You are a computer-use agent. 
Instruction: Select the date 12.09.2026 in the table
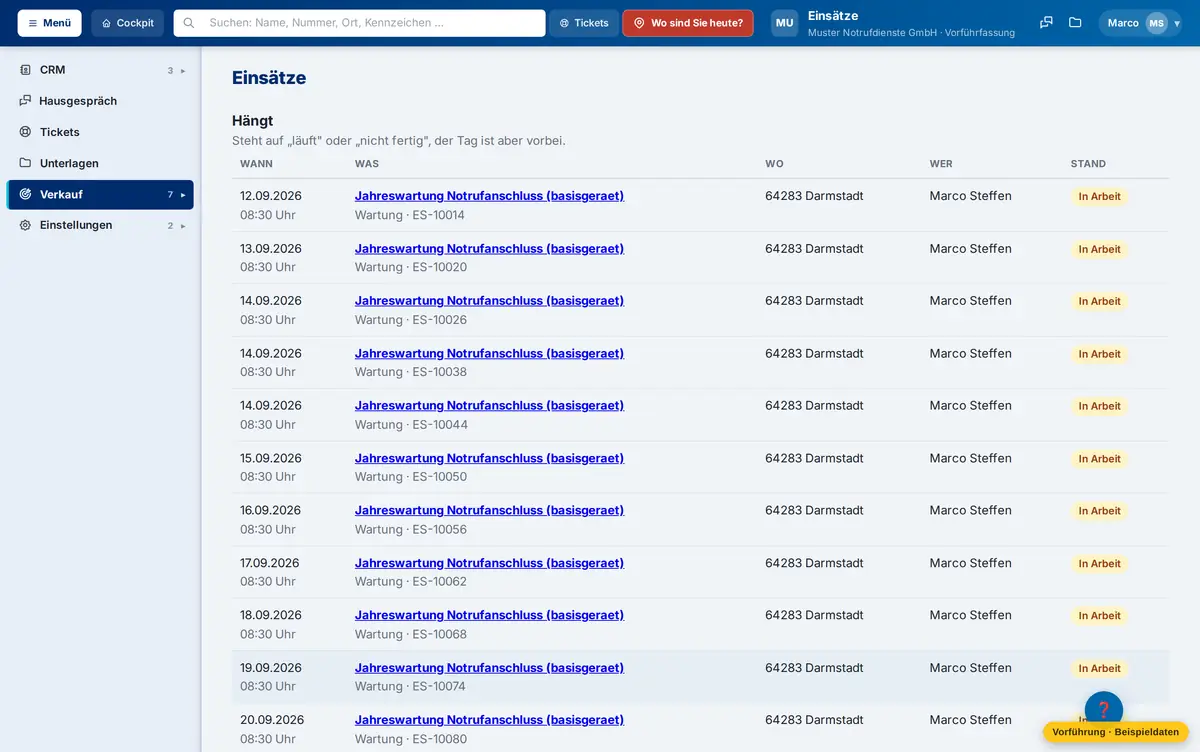pyautogui.click(x=271, y=196)
